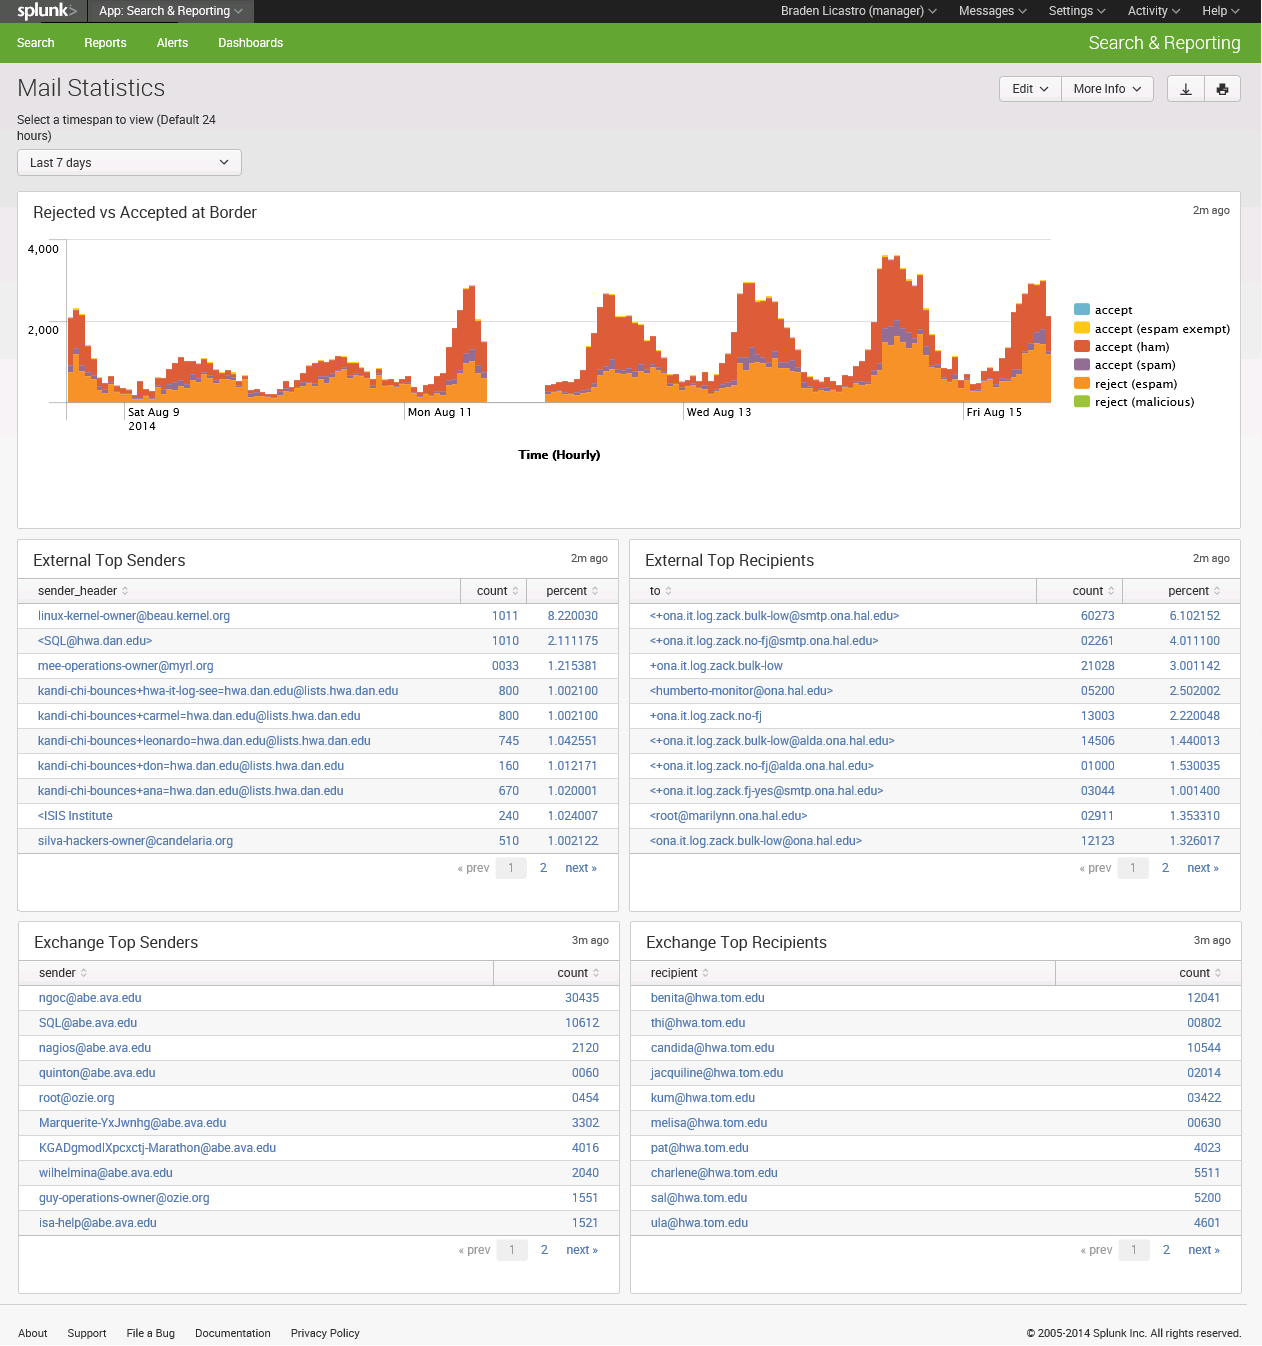1262x1346 pixels.
Task: Click the Splunk logo
Action: [x=46, y=11]
